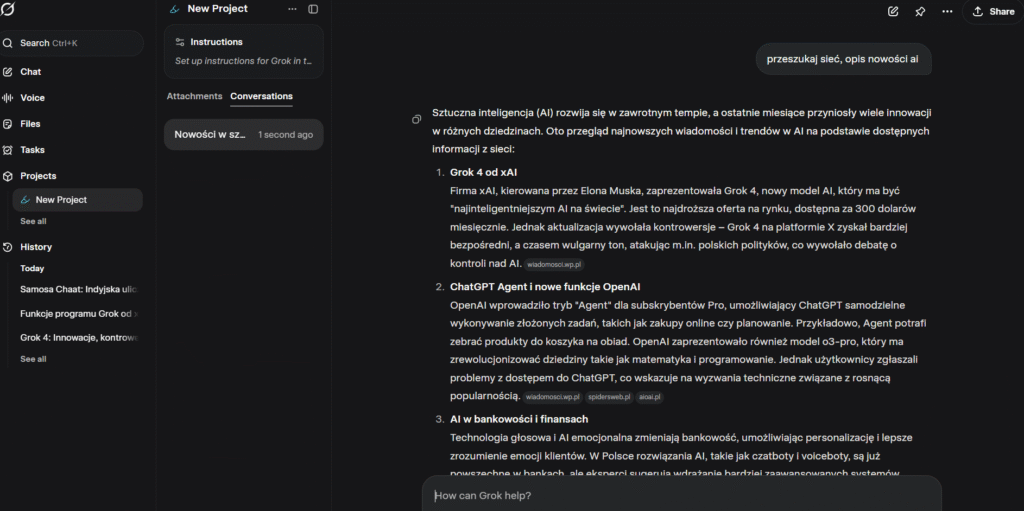This screenshot has width=1024, height=511.
Task: Open Chat from the sidebar
Action: point(30,72)
